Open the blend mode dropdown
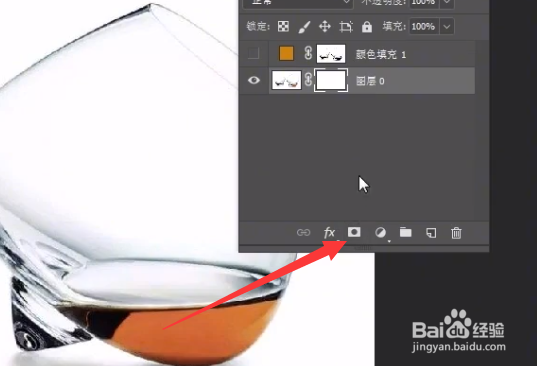 [298, 3]
